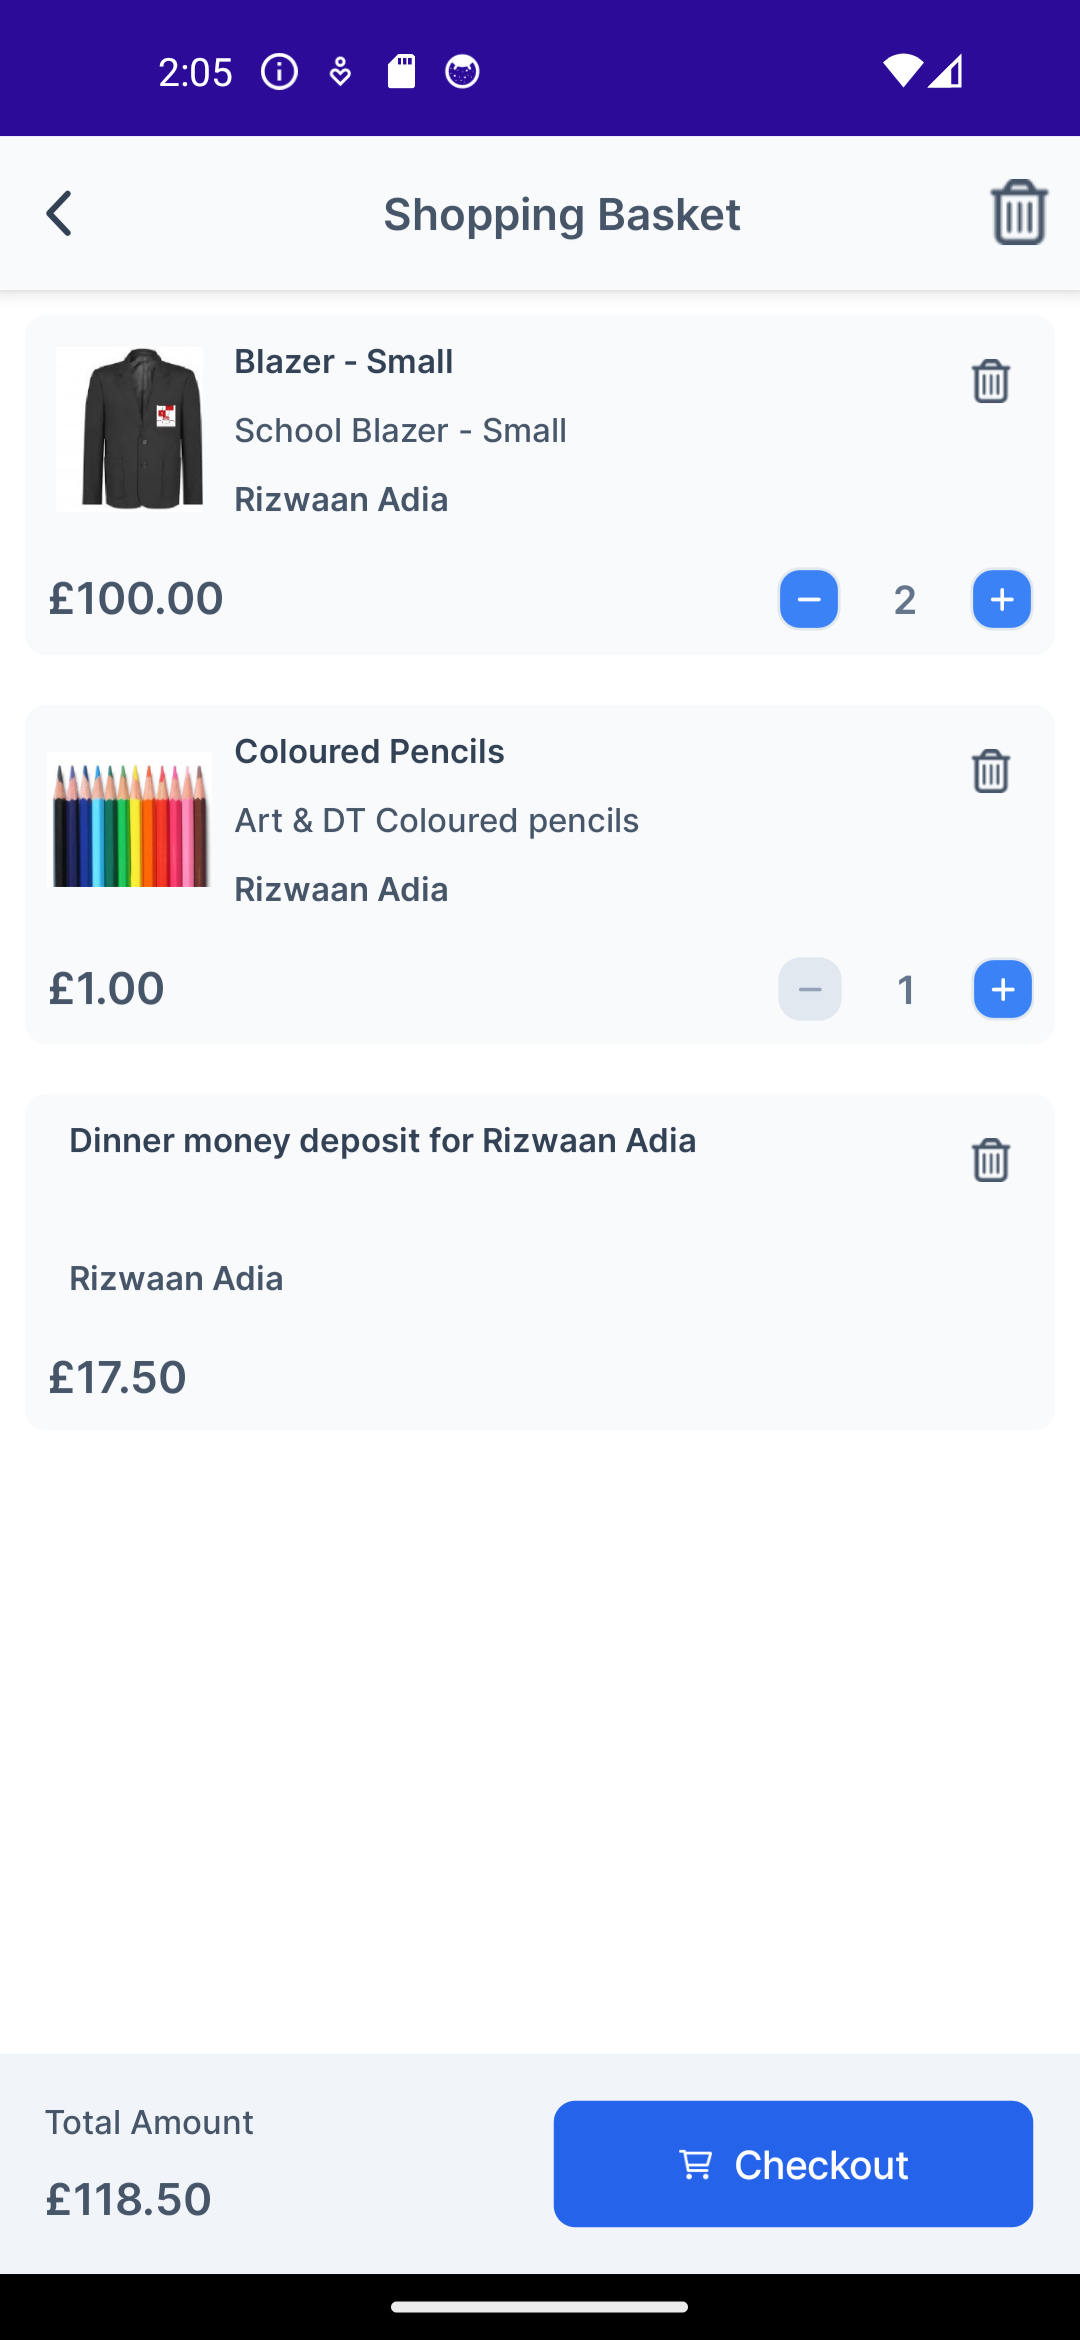The image size is (1080, 2340).
Task: Tap the SD card status icon
Action: click(401, 72)
